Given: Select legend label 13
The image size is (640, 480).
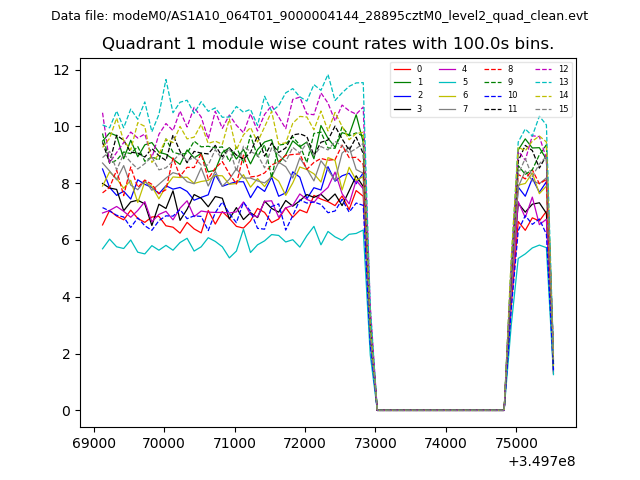Looking at the screenshot, I should [563, 82].
